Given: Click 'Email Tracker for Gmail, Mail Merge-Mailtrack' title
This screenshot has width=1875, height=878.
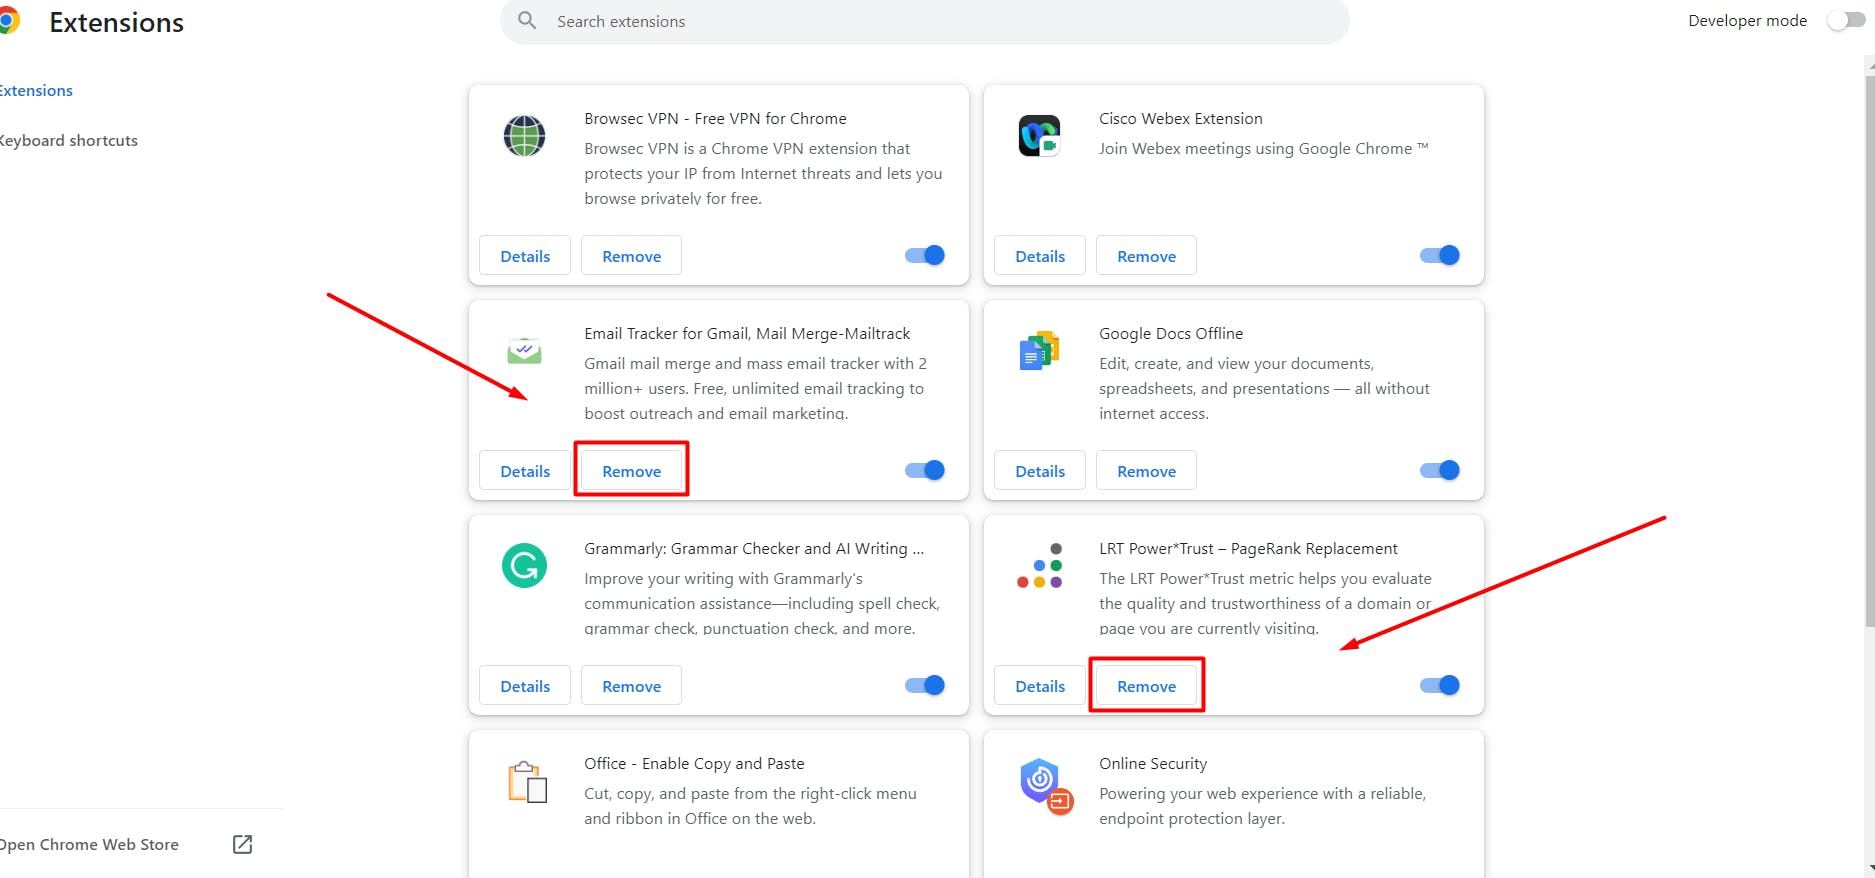Looking at the screenshot, I should click(x=747, y=333).
